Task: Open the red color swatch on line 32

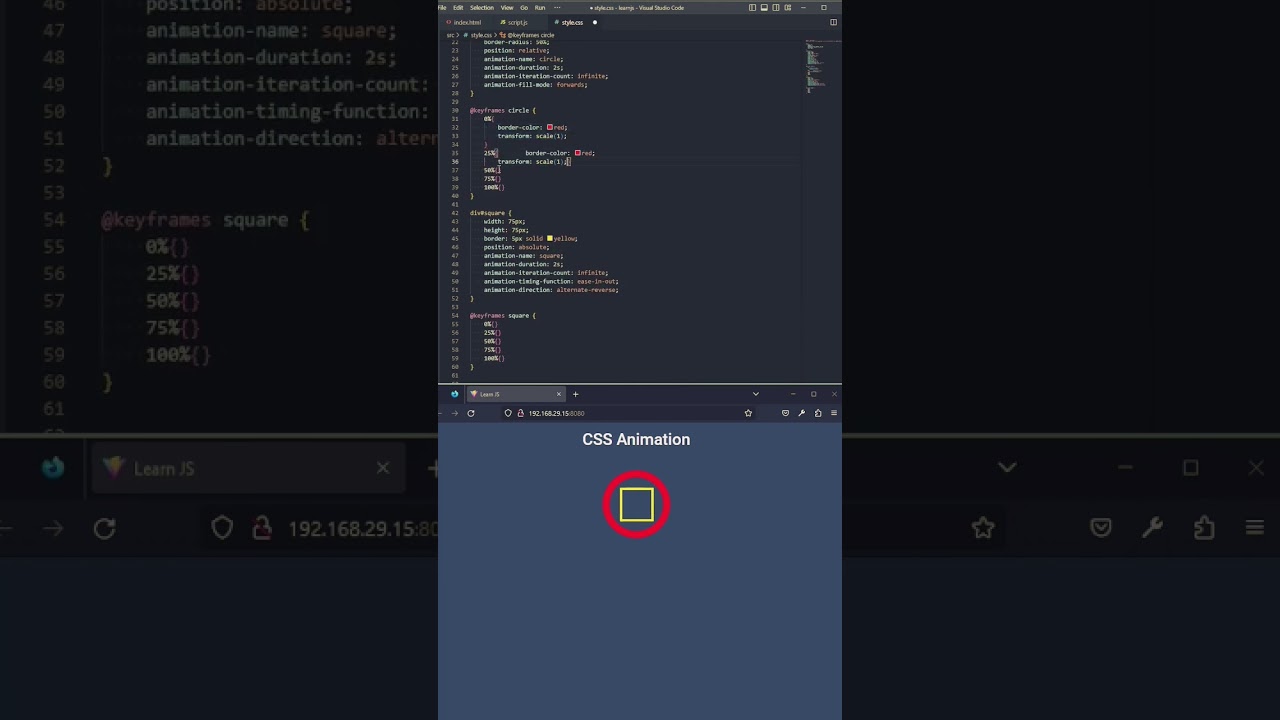Action: (550, 128)
